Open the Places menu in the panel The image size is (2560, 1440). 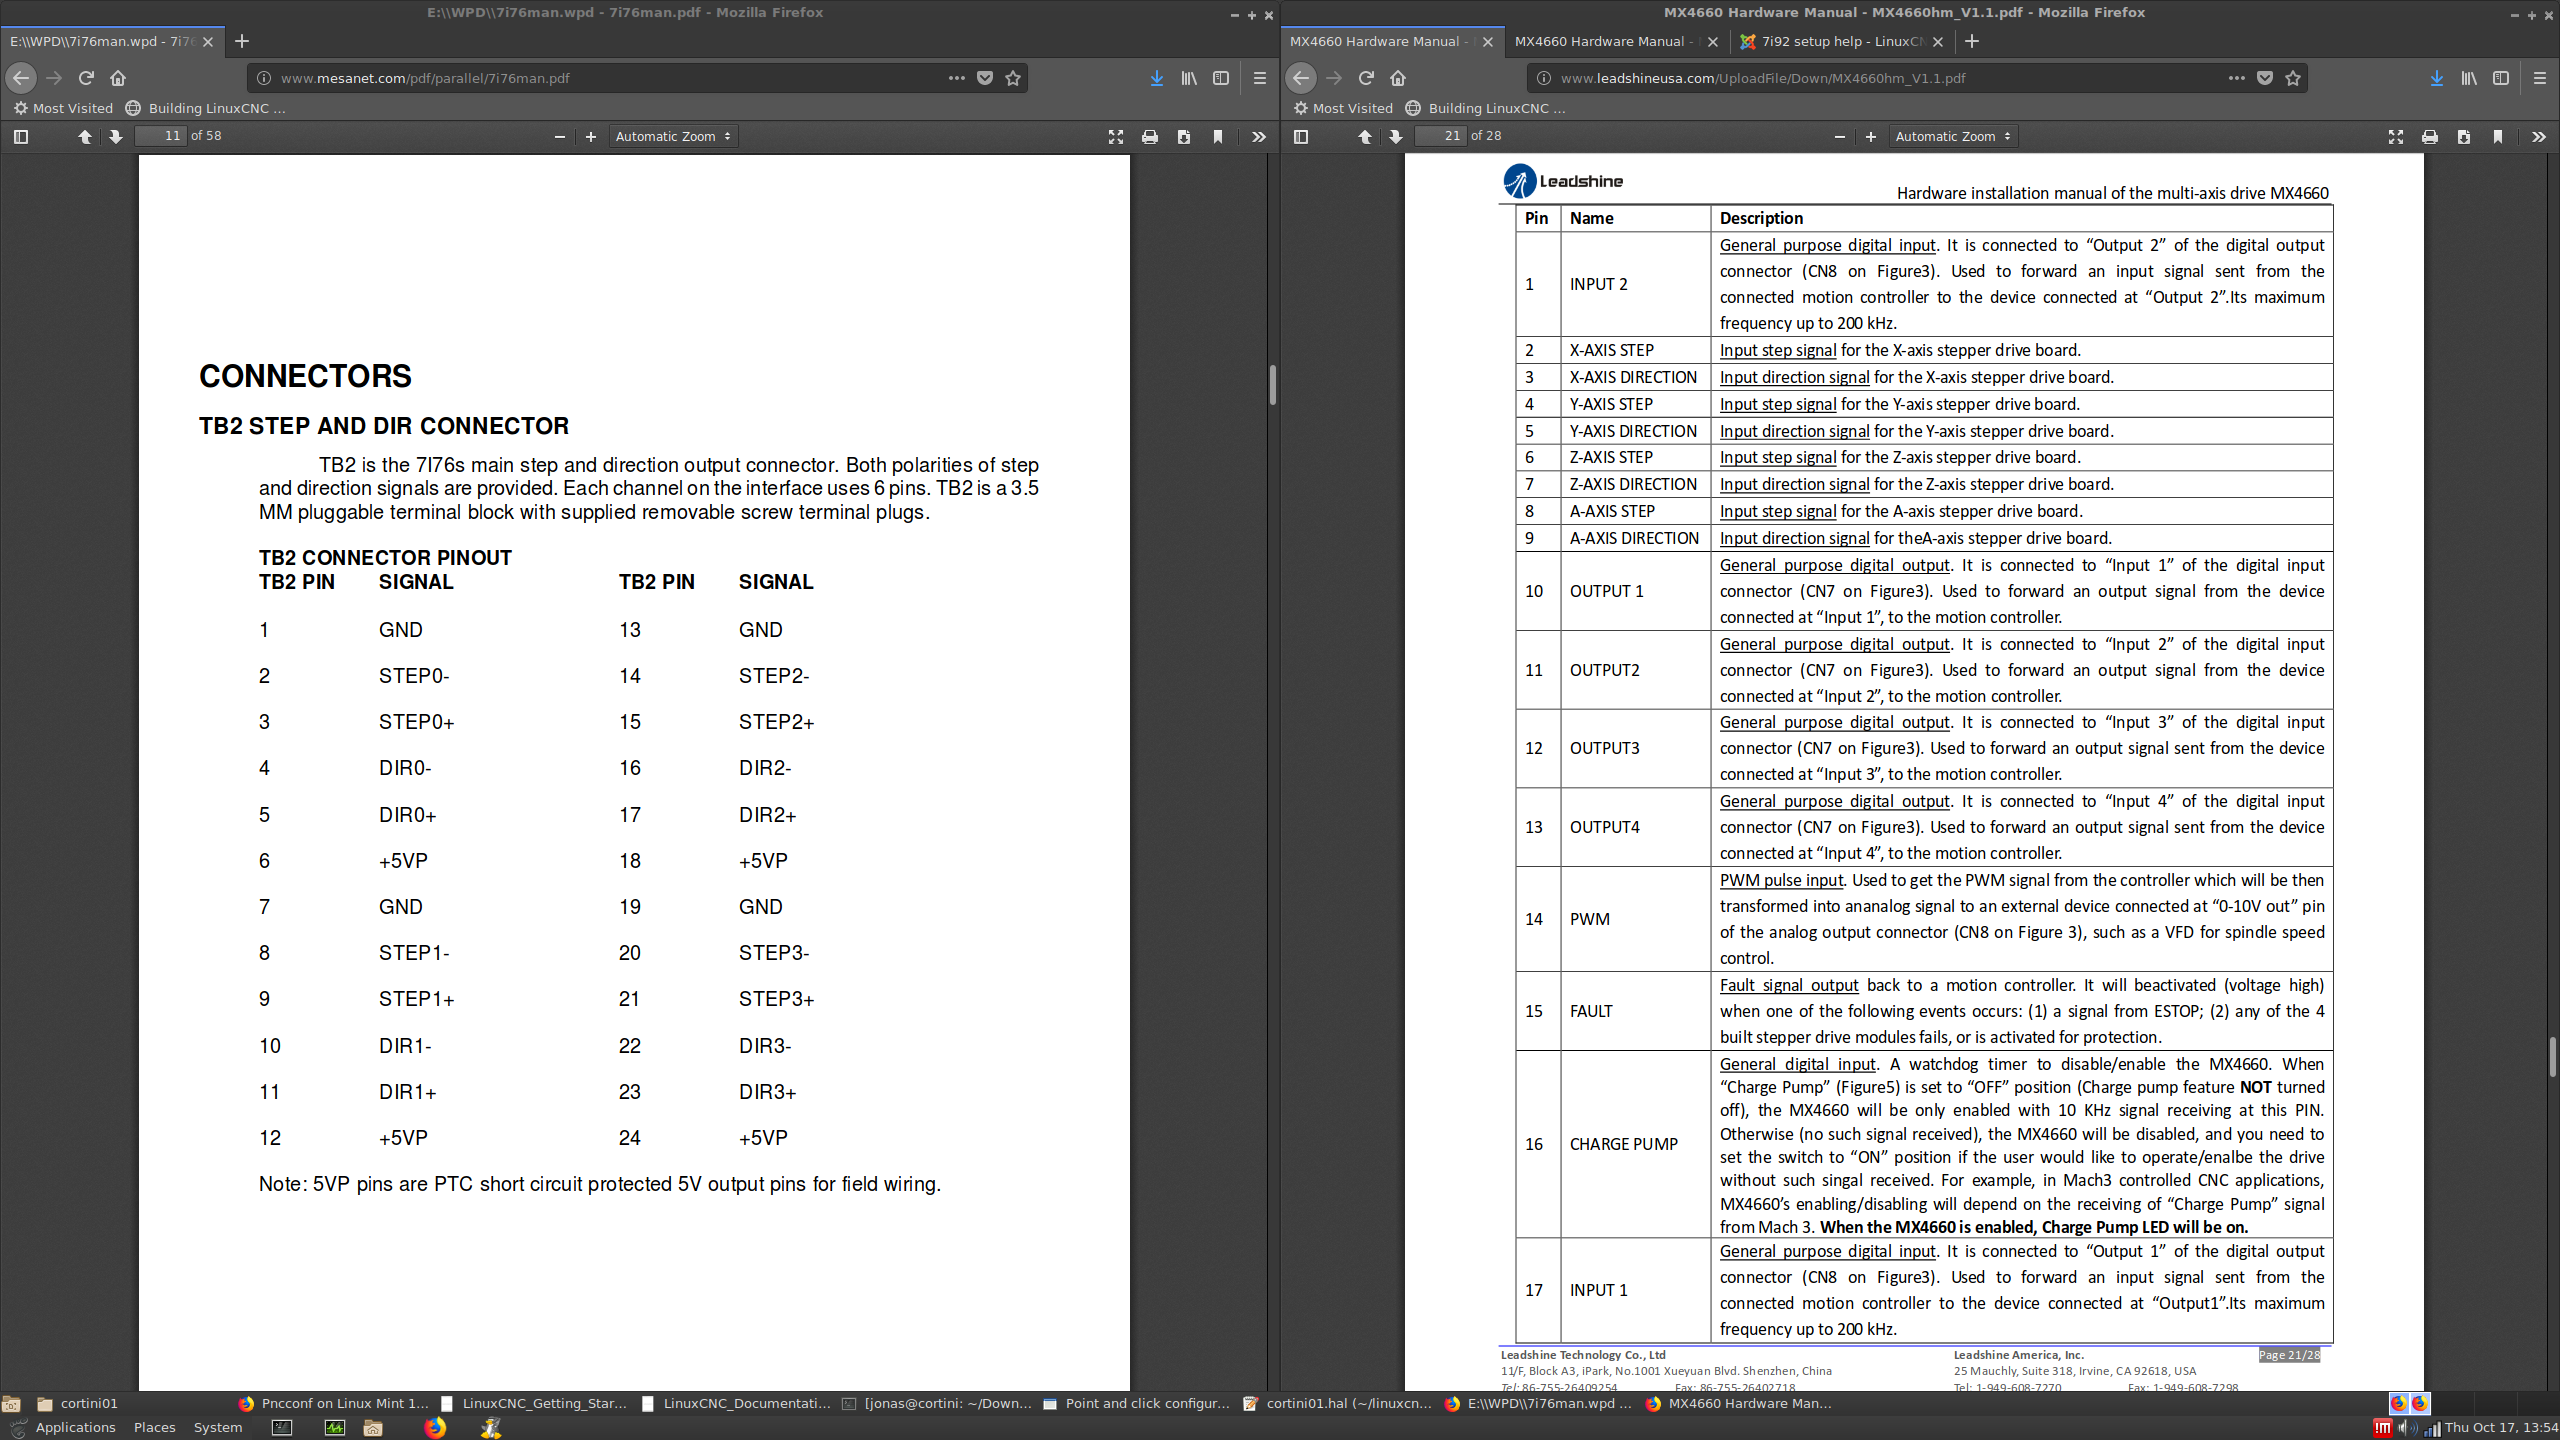point(154,1427)
